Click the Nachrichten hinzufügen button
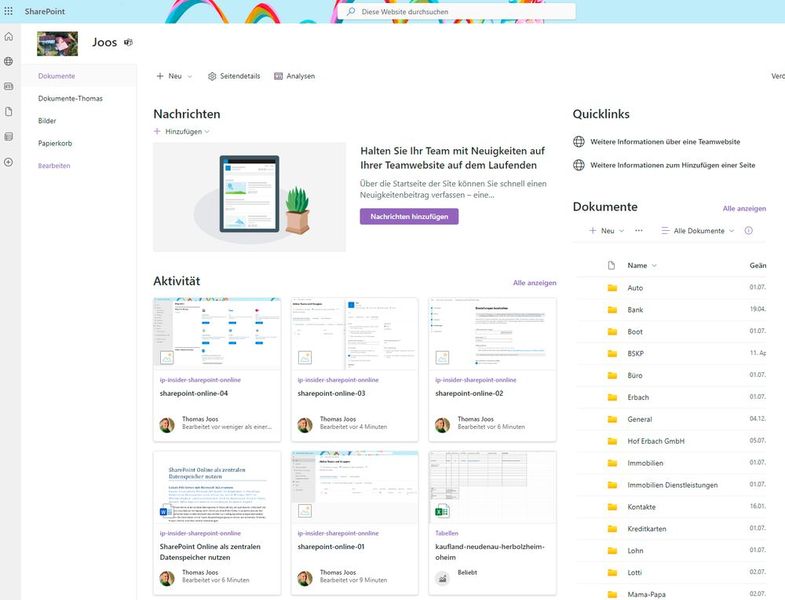The width and height of the screenshot is (785, 600). click(409, 216)
